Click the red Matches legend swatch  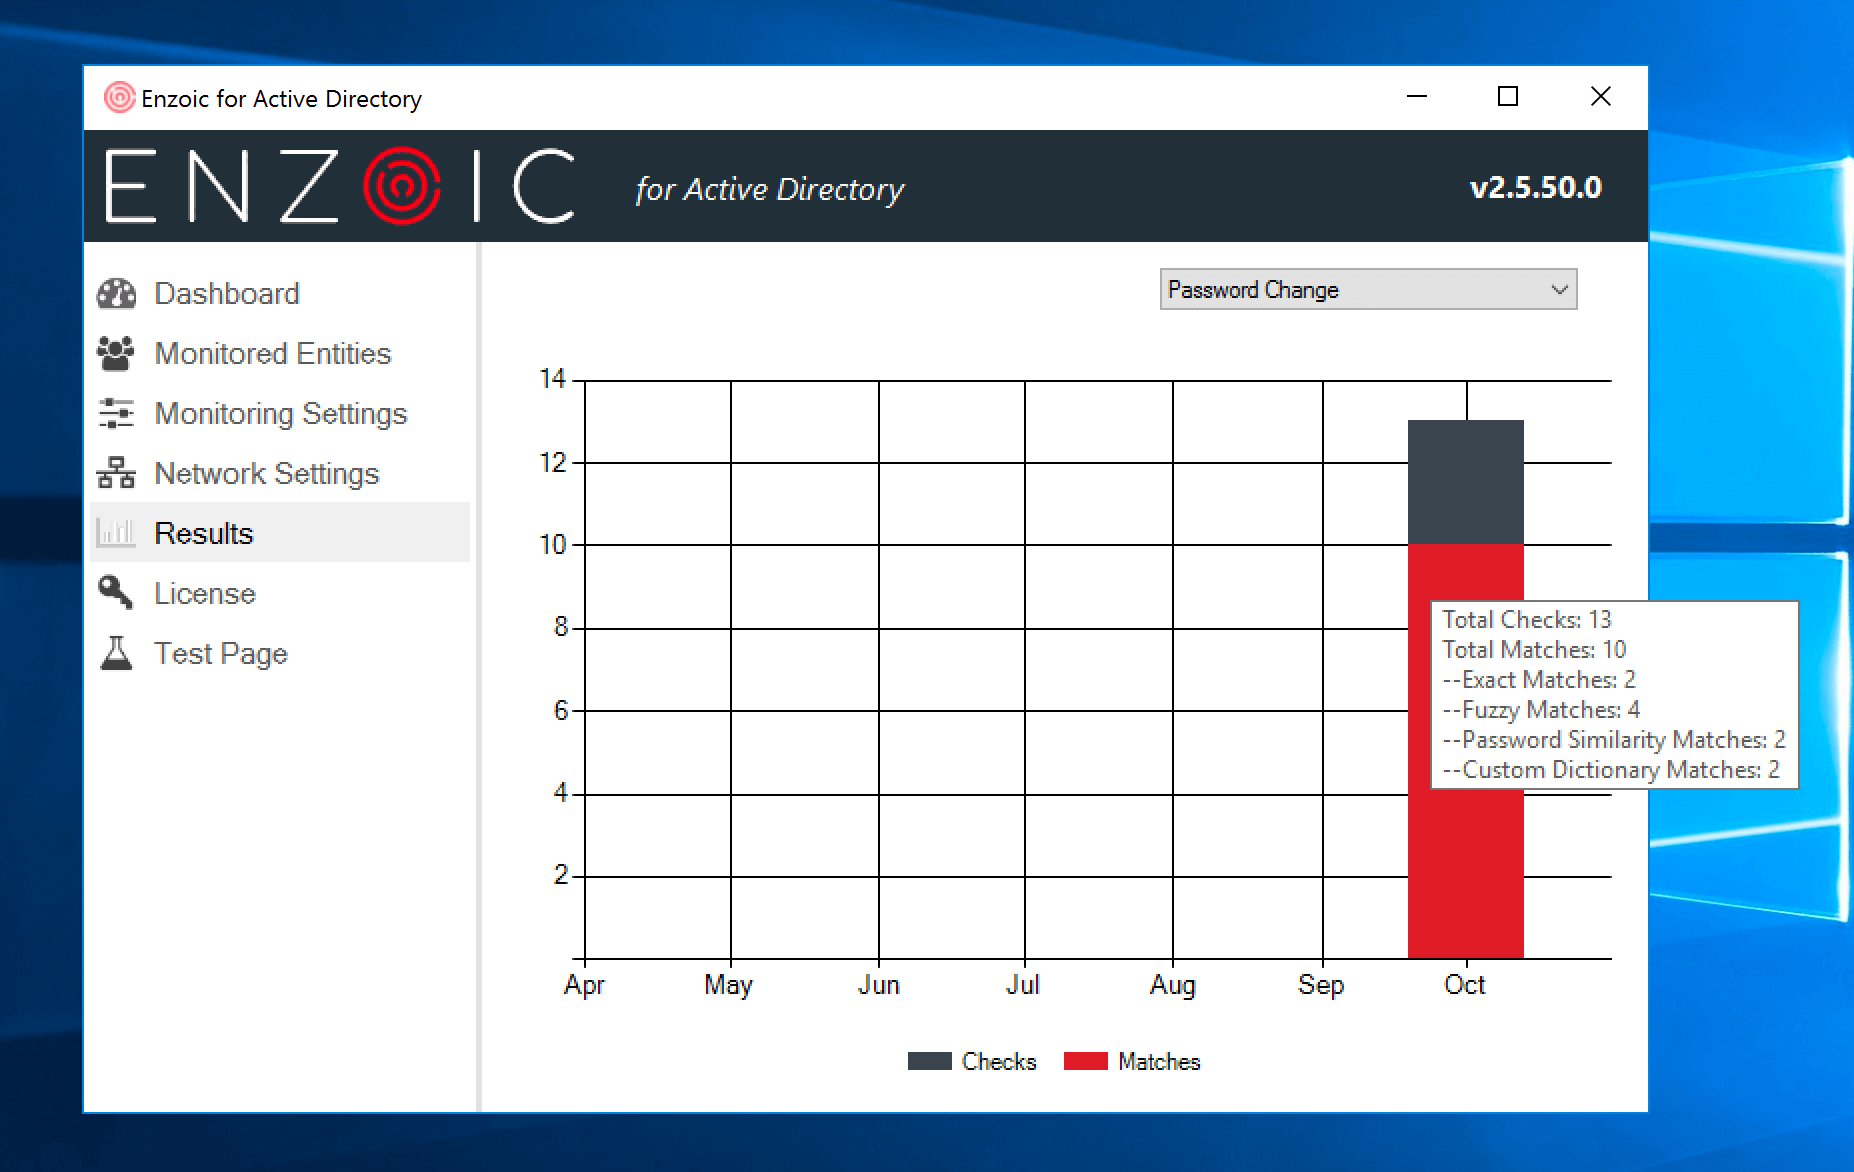pyautogui.click(x=1085, y=1061)
